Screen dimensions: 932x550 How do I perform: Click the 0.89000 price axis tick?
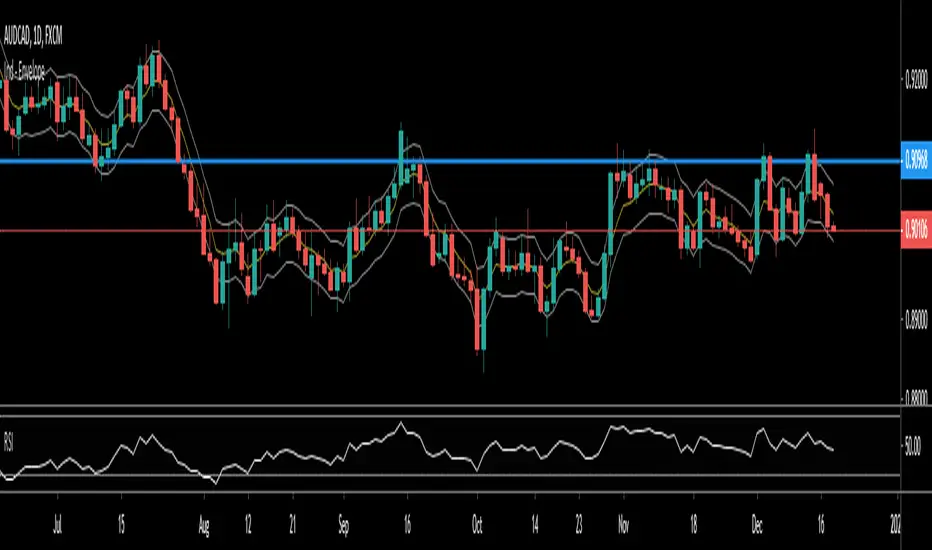[x=916, y=322]
